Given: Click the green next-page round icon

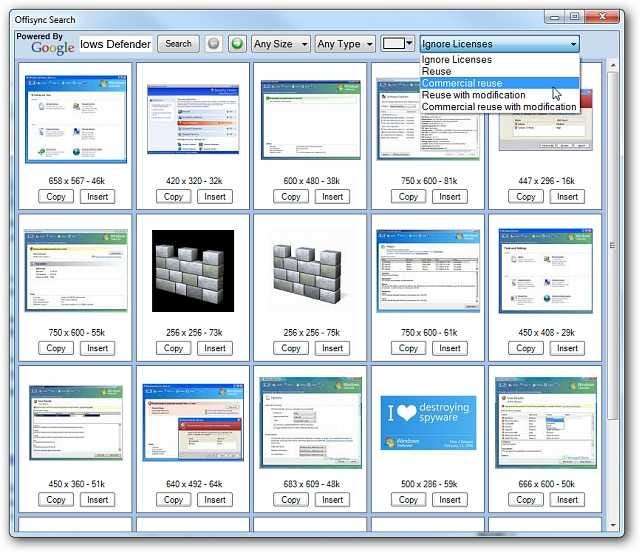Looking at the screenshot, I should pyautogui.click(x=237, y=44).
